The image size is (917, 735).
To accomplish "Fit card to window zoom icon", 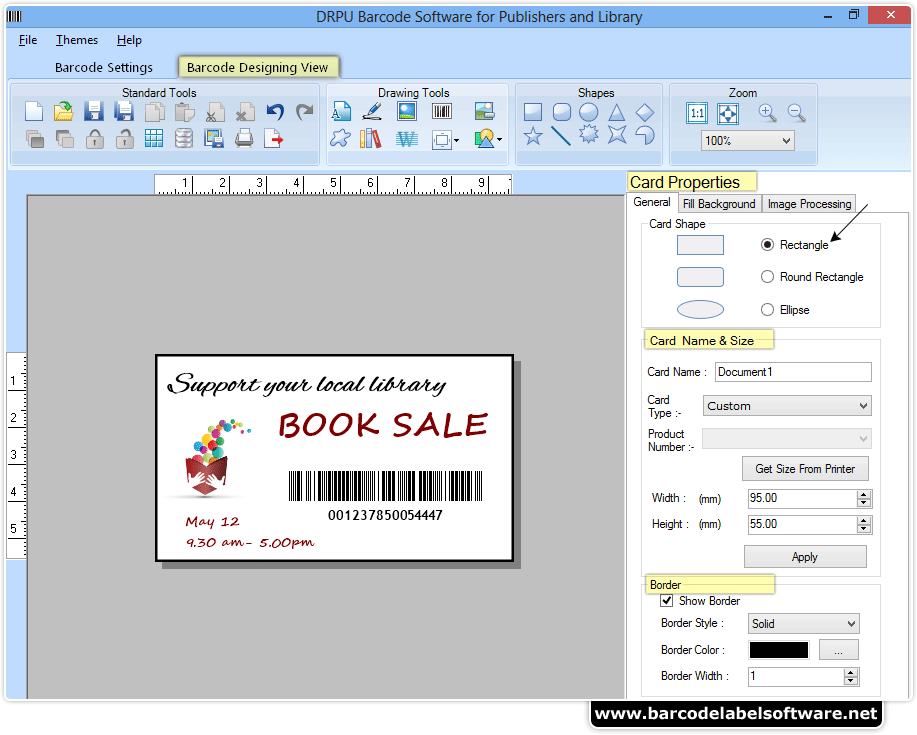I will pos(728,113).
